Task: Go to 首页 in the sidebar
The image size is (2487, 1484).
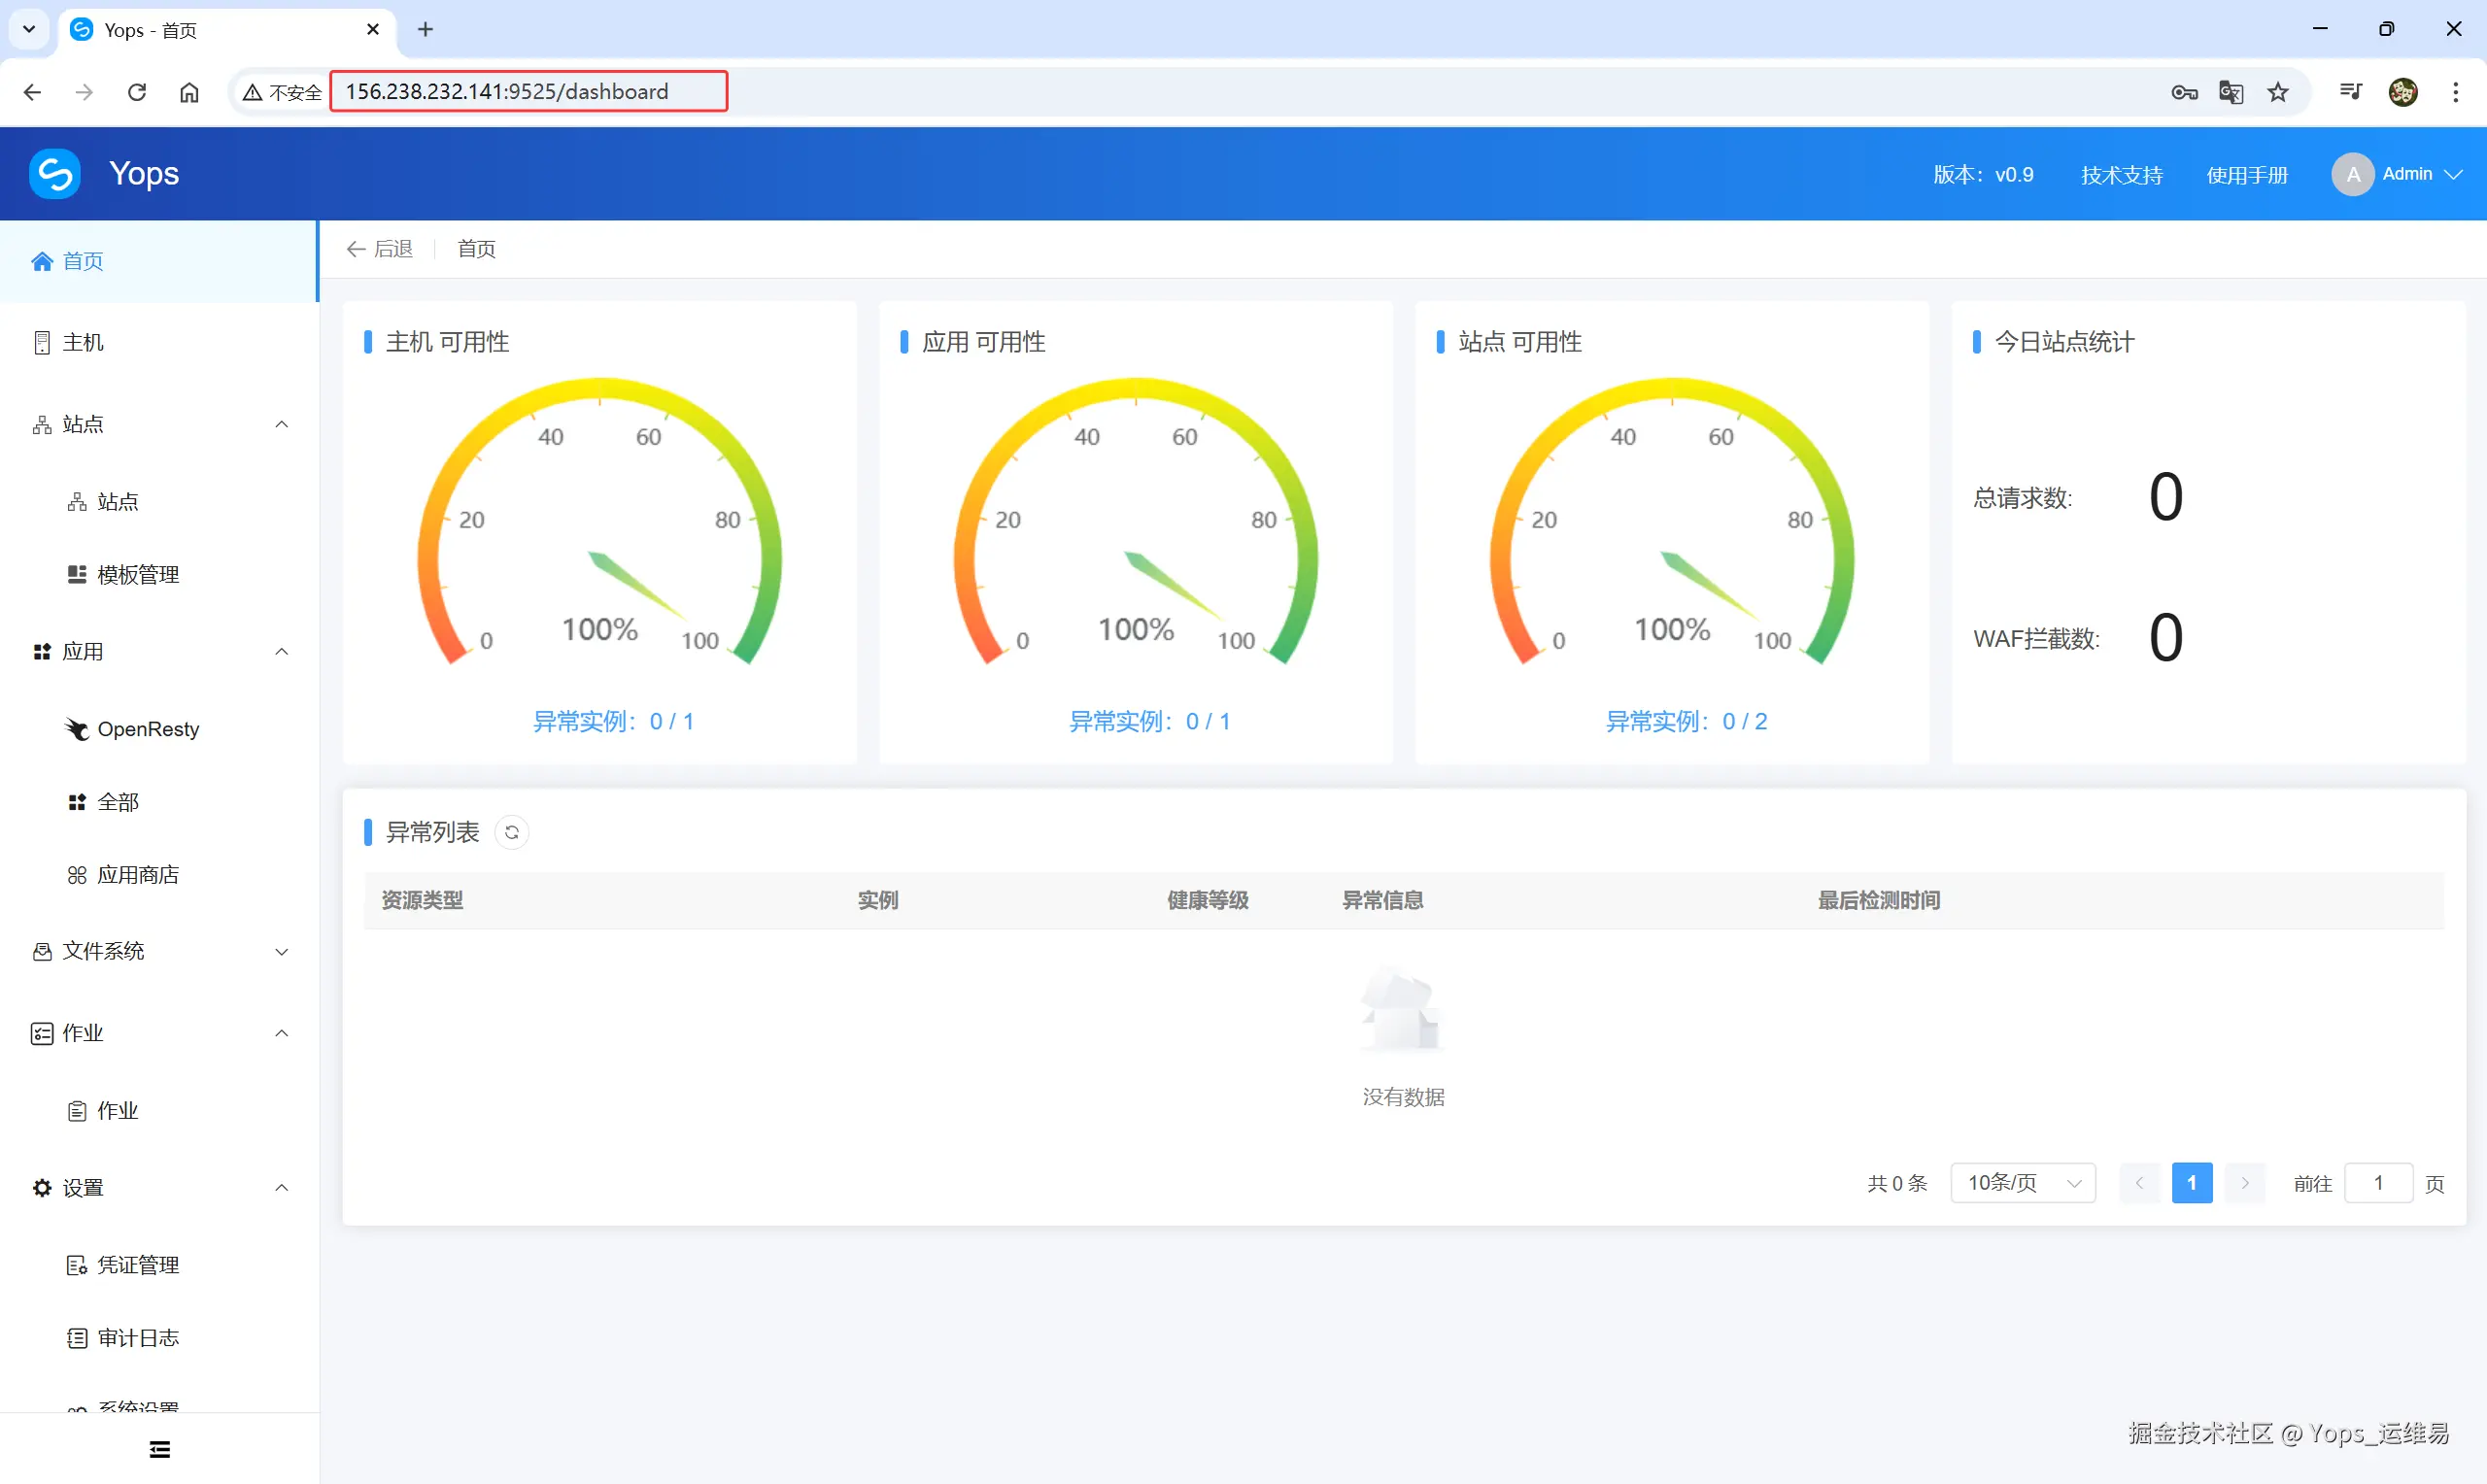Action: (82, 260)
